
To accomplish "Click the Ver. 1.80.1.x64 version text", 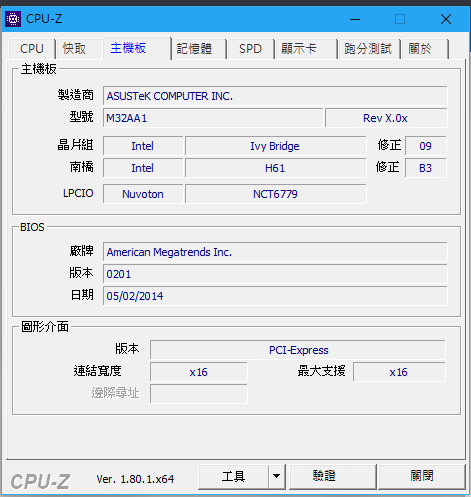I will (135, 479).
